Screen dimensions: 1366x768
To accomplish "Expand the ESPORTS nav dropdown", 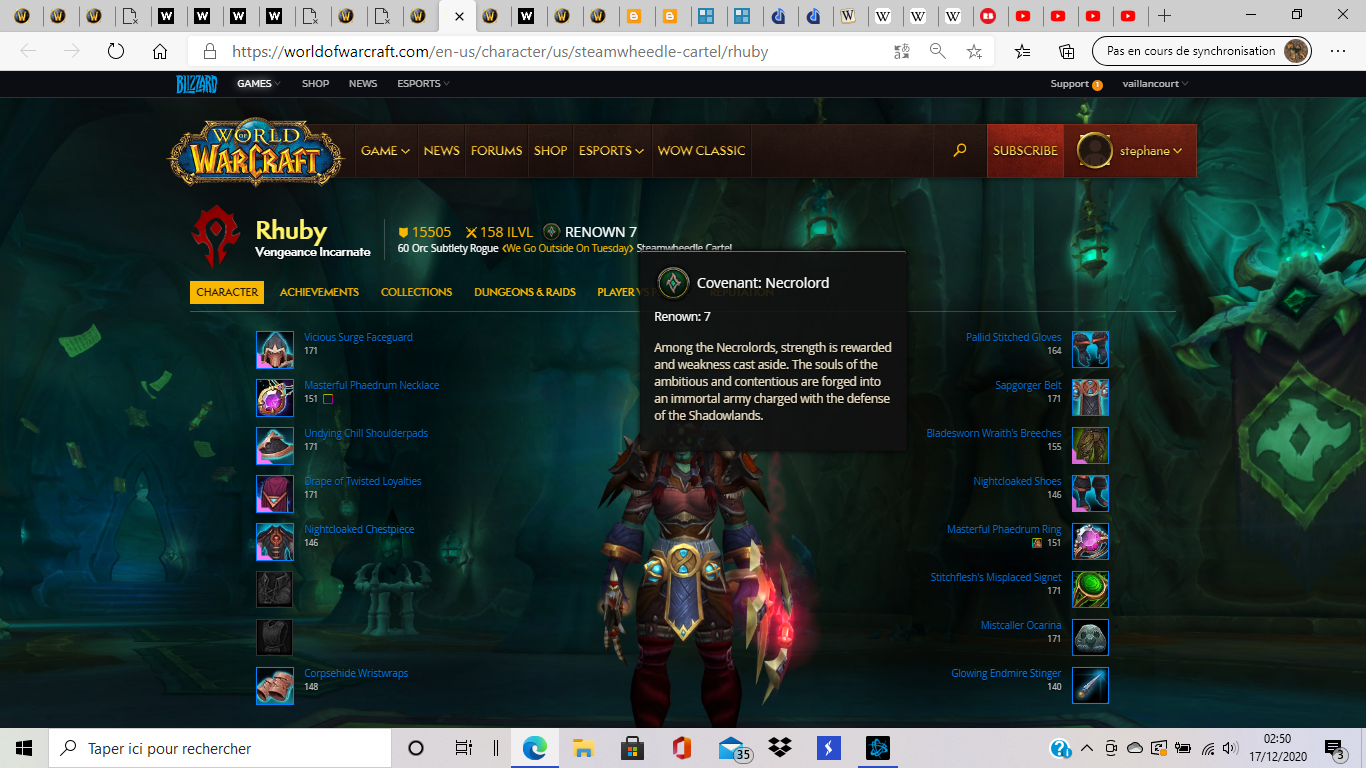I will [611, 151].
